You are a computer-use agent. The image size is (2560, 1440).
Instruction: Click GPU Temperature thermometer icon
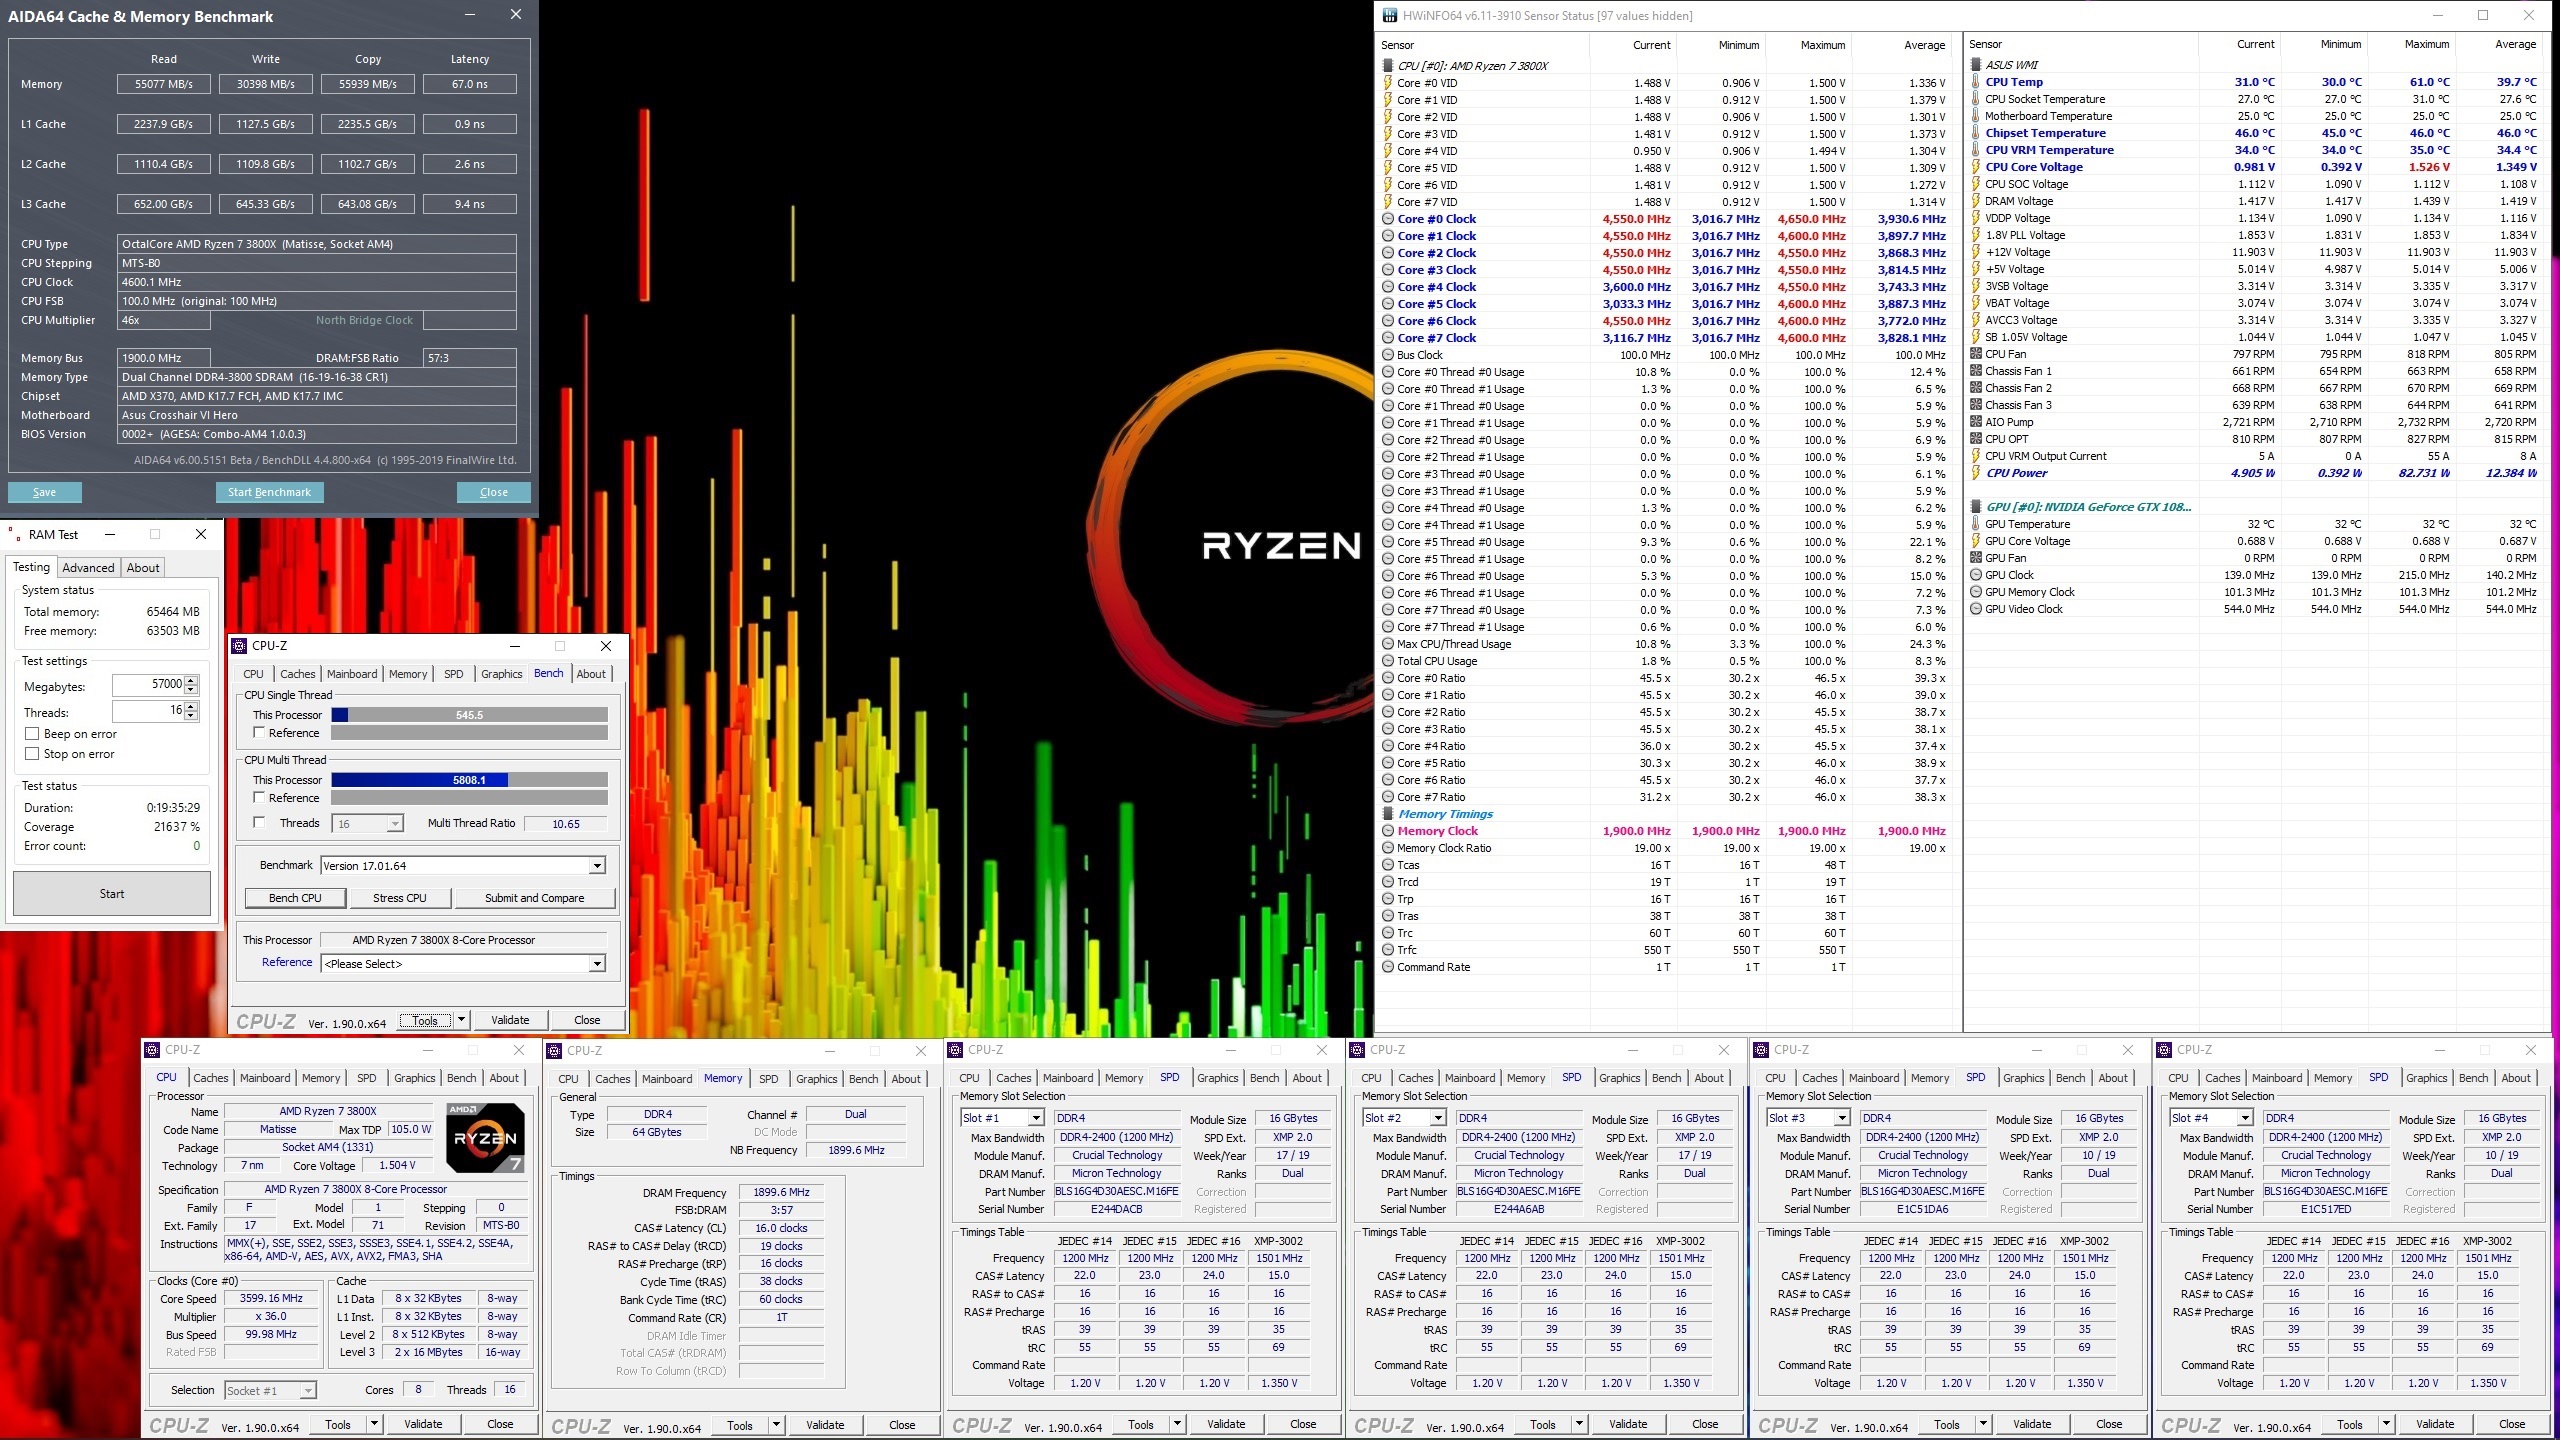point(1975,524)
